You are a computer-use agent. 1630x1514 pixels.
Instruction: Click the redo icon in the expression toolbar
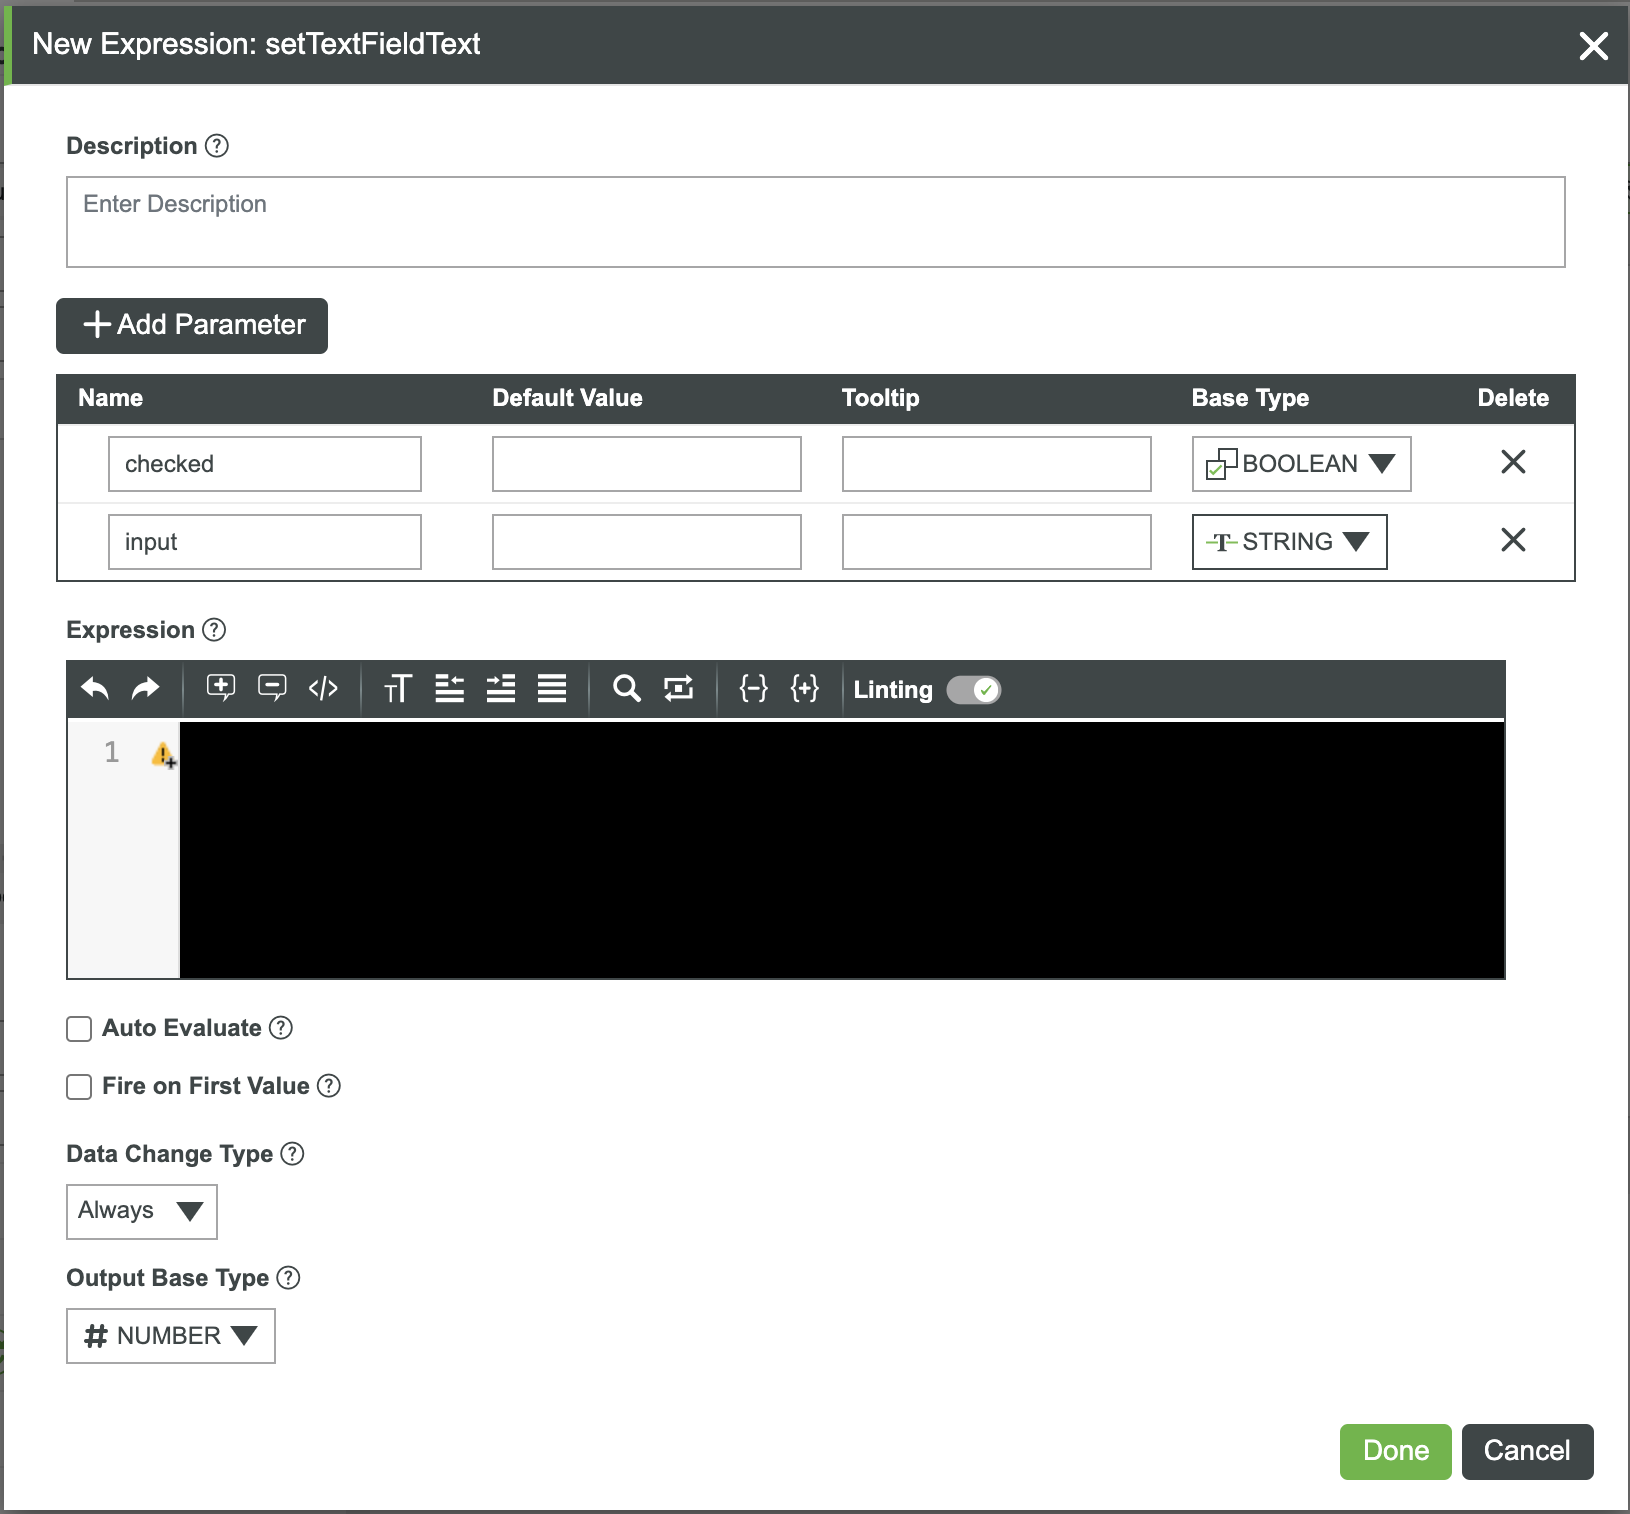tap(145, 688)
